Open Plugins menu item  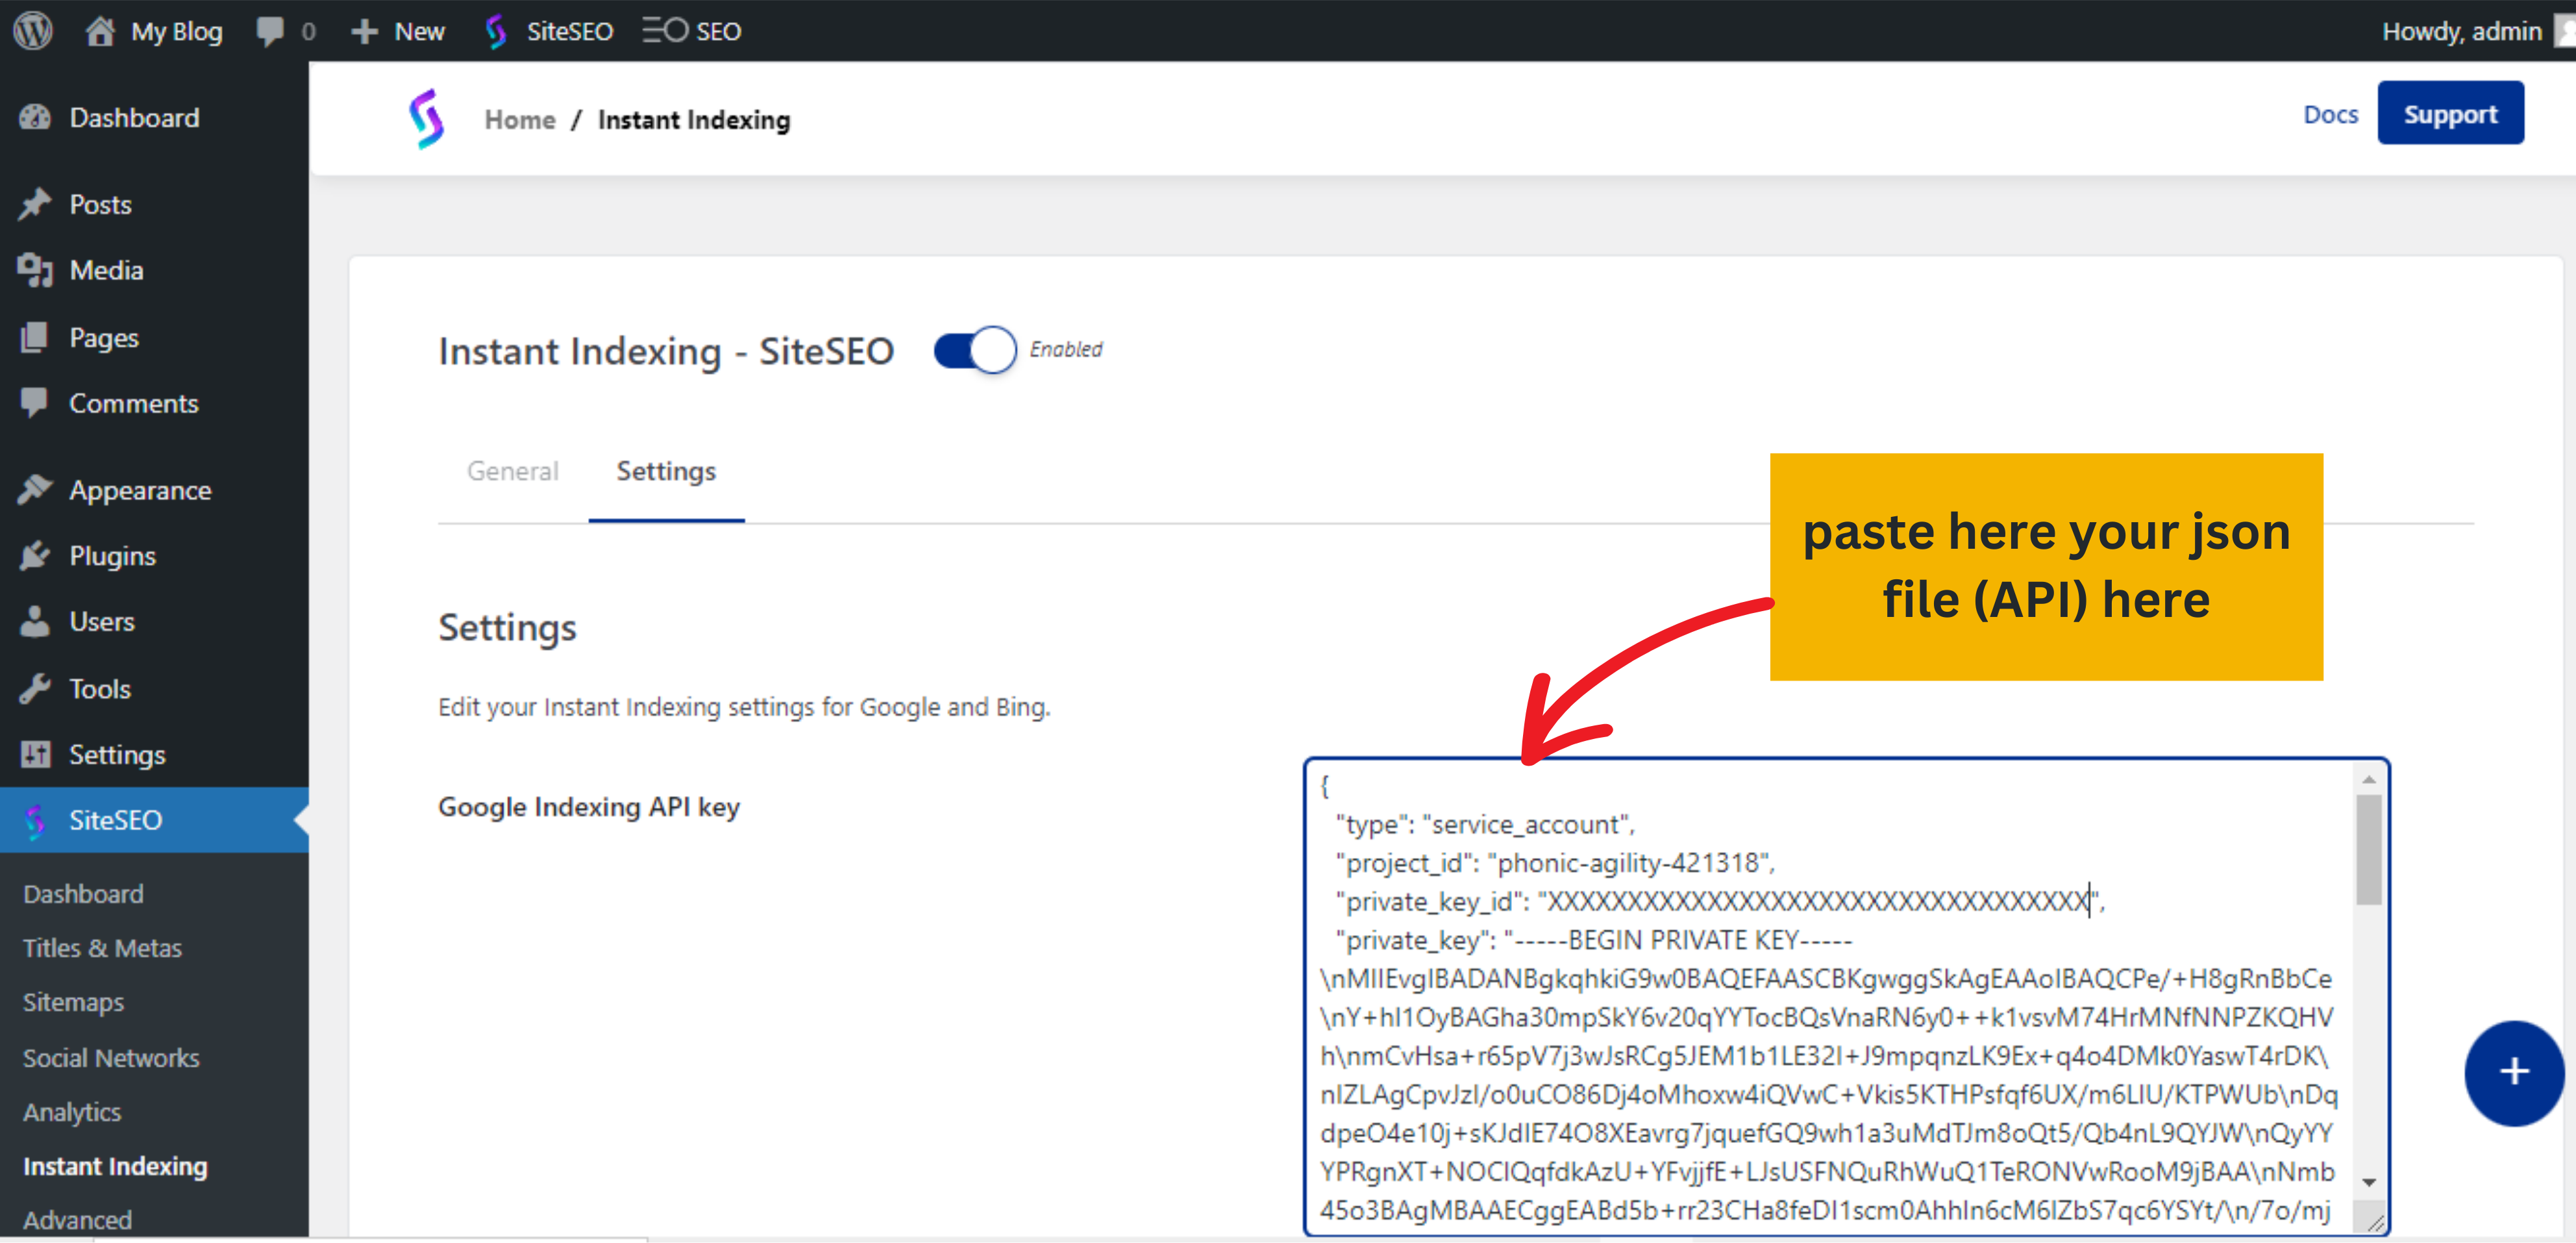click(x=113, y=556)
